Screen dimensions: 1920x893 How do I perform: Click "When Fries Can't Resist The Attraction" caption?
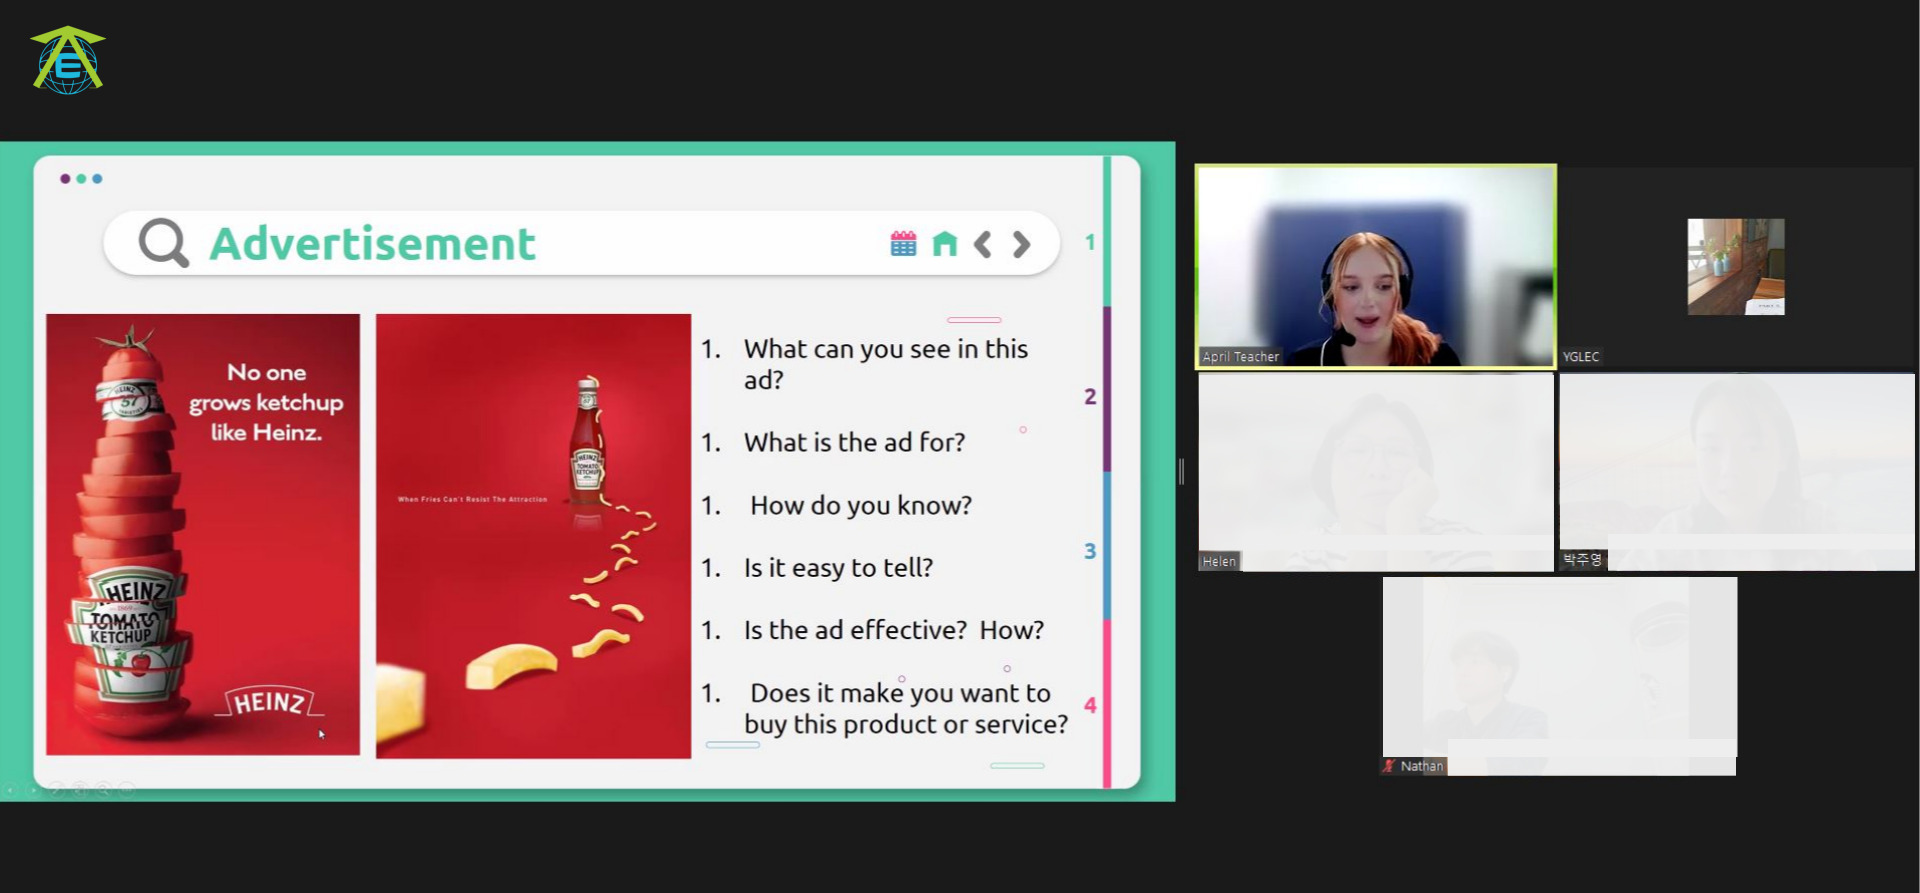[x=472, y=499]
